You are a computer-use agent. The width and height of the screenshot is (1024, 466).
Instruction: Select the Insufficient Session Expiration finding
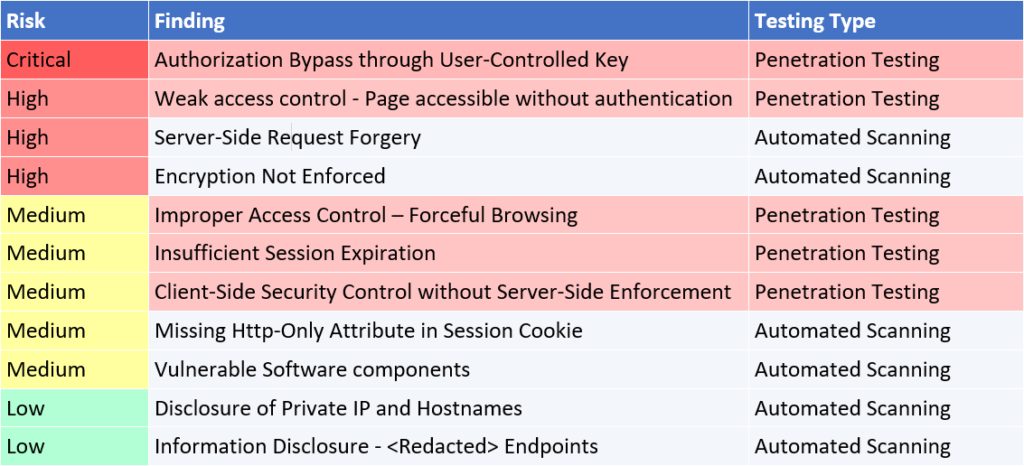[x=295, y=253]
